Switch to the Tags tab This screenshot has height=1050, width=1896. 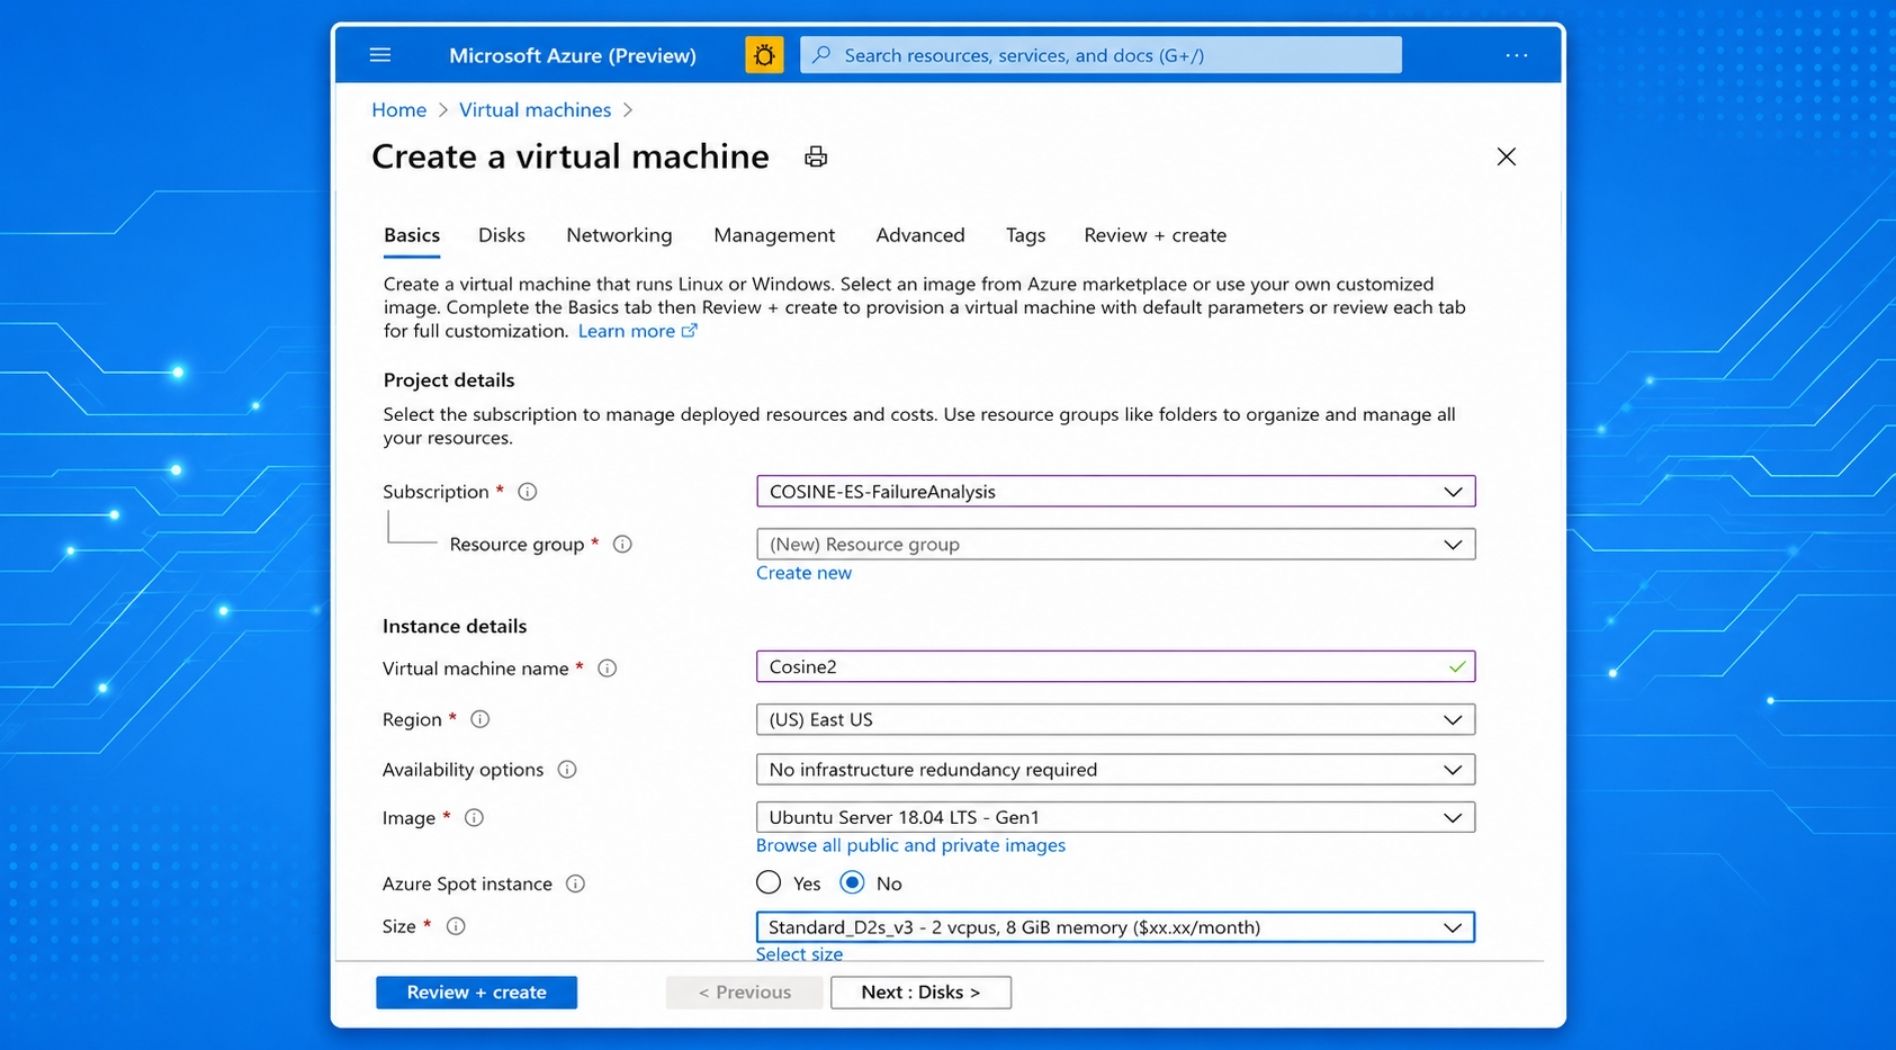coord(1025,235)
